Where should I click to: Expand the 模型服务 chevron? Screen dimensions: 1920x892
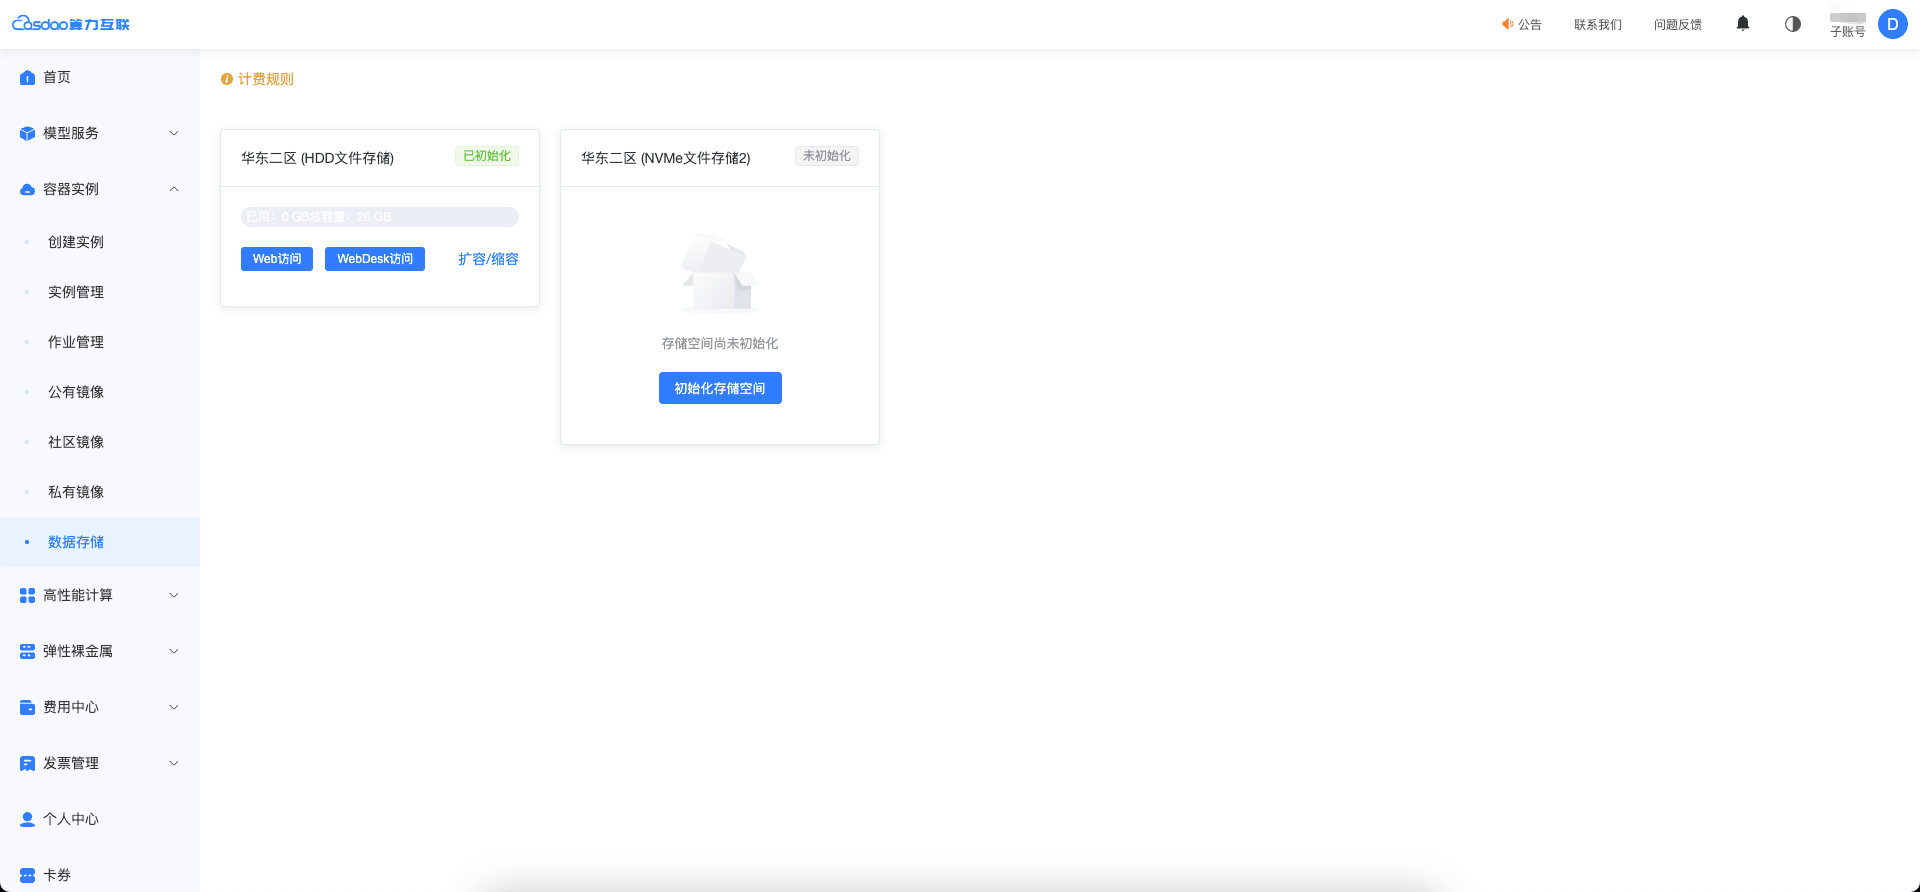[174, 133]
